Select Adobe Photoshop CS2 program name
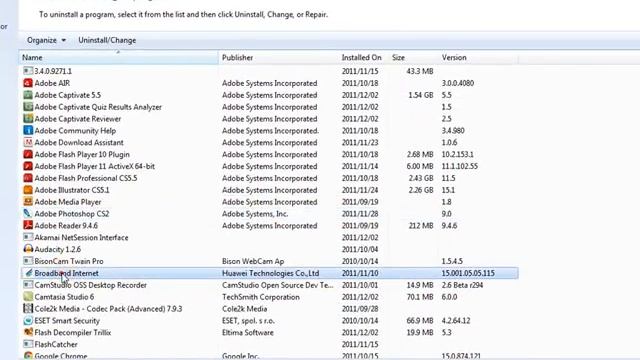This screenshot has width=640, height=360. pos(72,213)
